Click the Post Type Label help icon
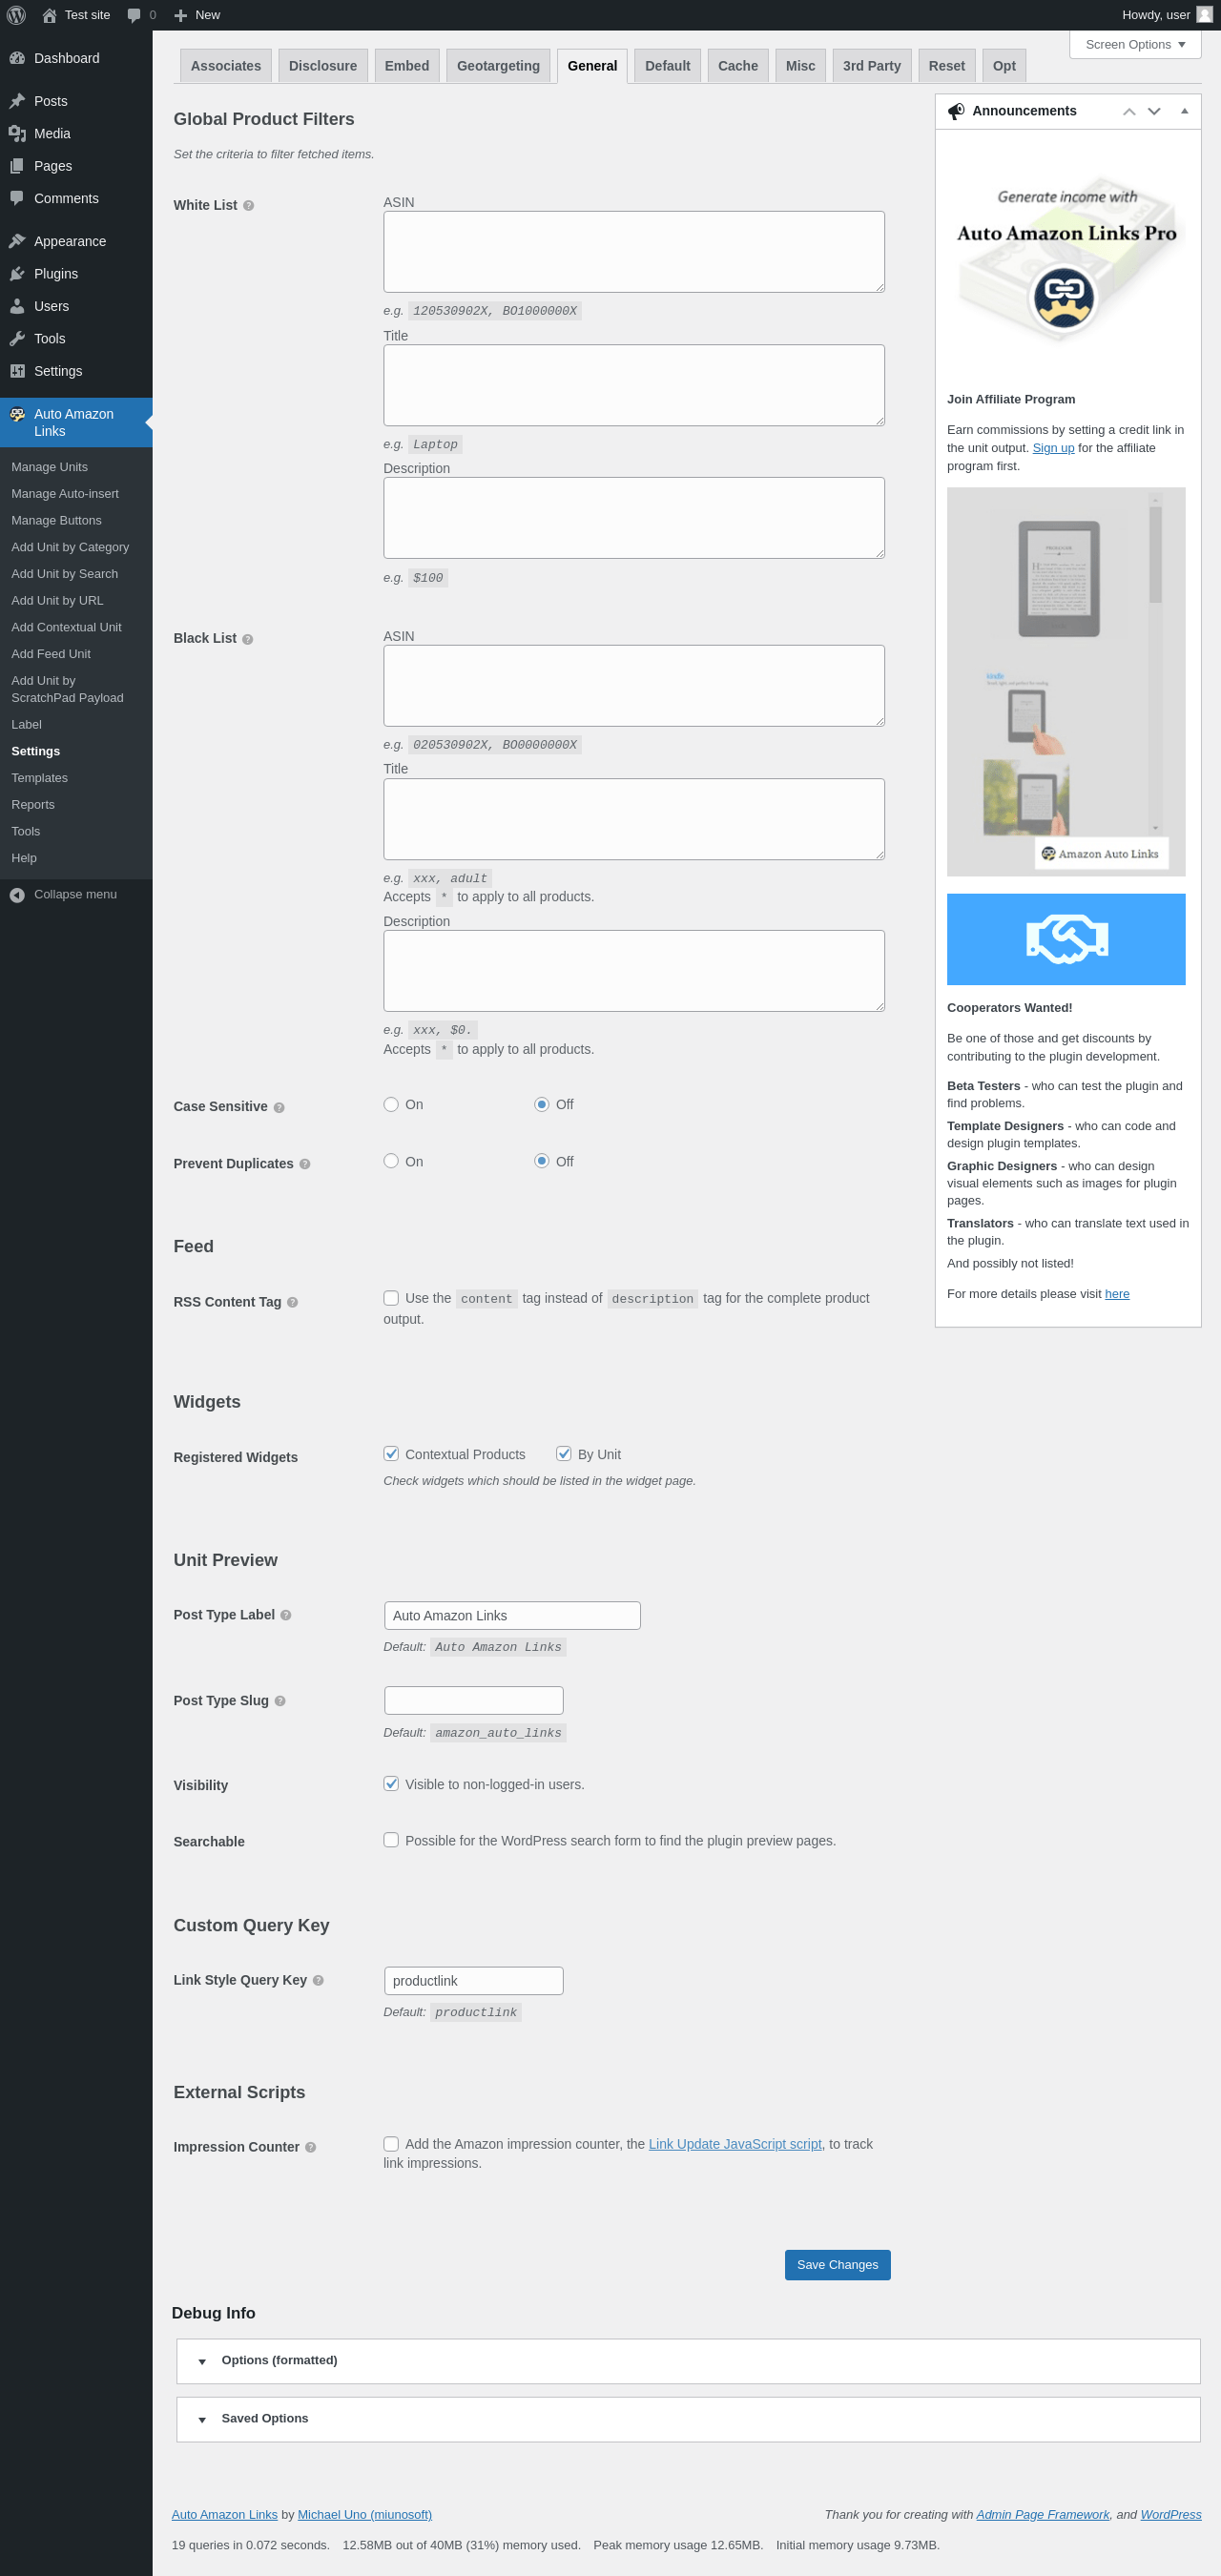 [286, 1616]
